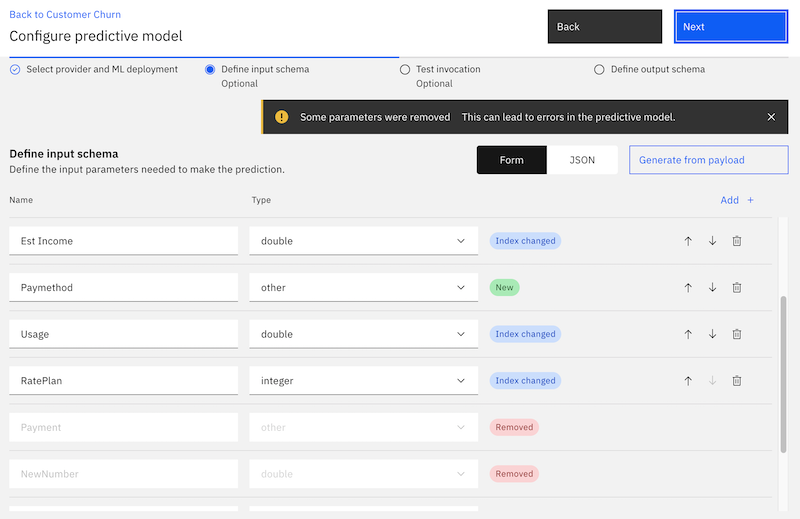Image resolution: width=800 pixels, height=519 pixels.
Task: Click the Back button
Action: 605,27
